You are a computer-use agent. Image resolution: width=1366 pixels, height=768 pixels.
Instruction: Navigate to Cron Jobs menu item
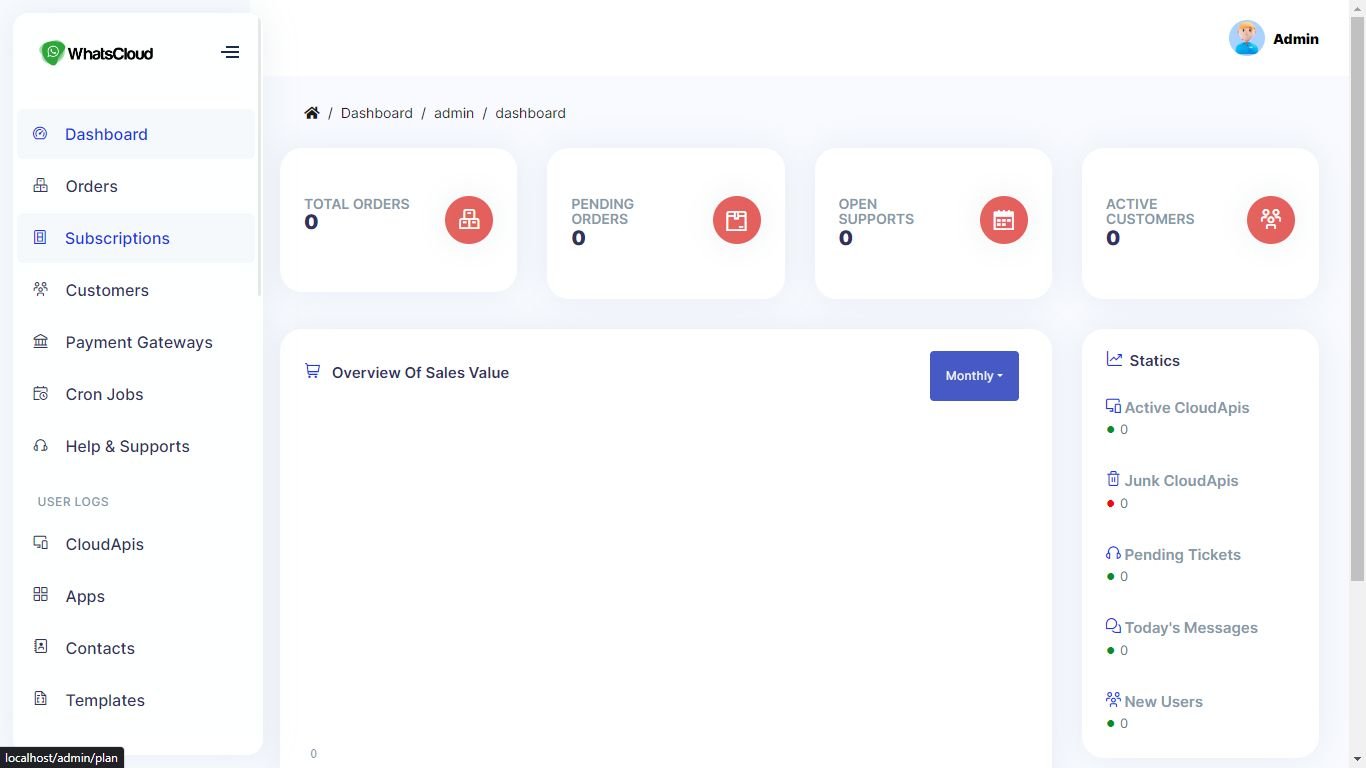104,394
